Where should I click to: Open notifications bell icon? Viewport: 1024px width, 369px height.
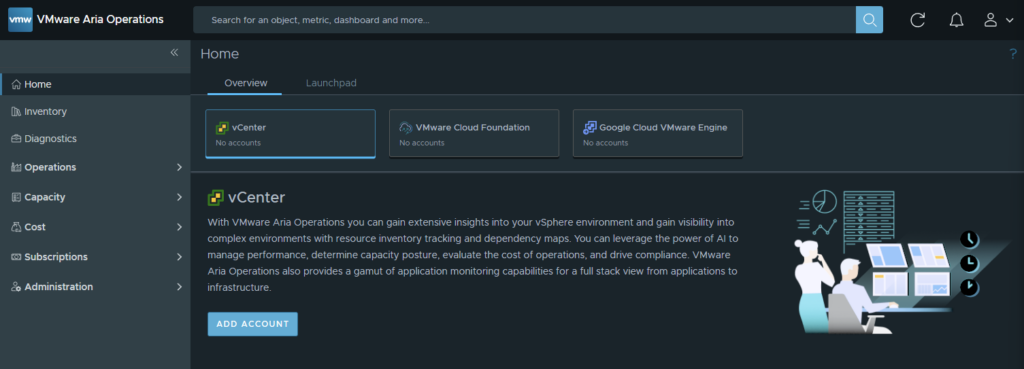(x=956, y=20)
